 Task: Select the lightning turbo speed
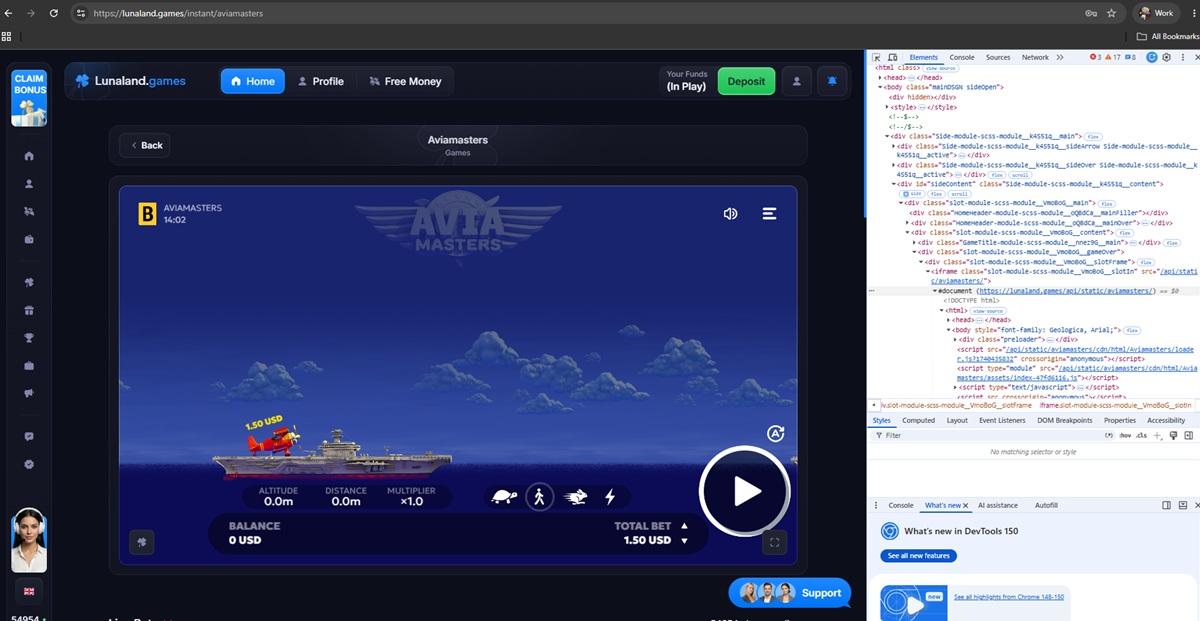tap(609, 496)
